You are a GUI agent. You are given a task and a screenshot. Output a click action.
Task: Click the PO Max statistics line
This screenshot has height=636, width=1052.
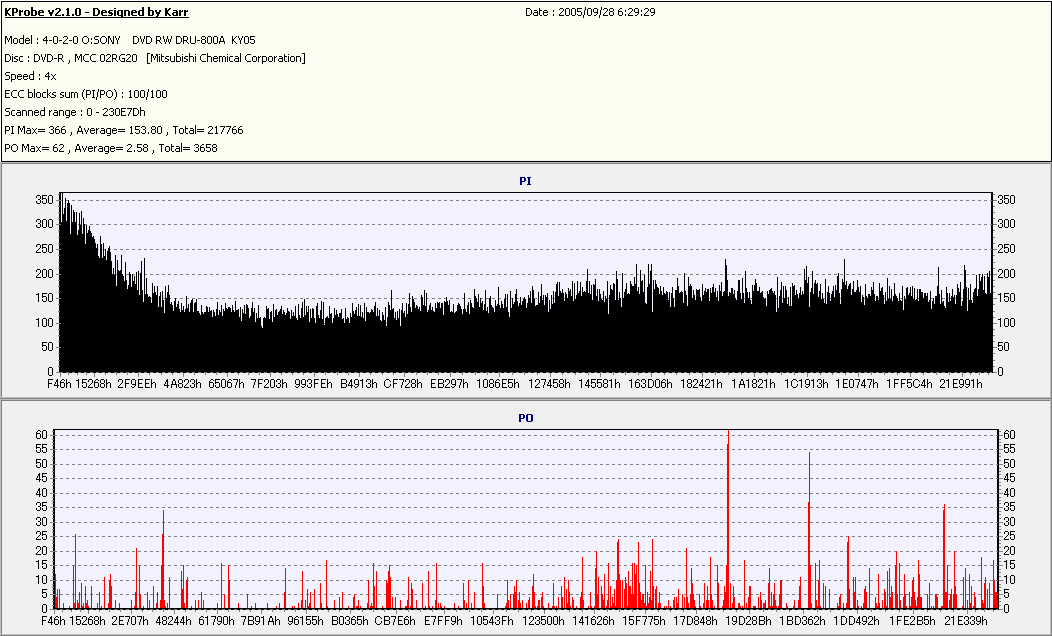point(111,148)
